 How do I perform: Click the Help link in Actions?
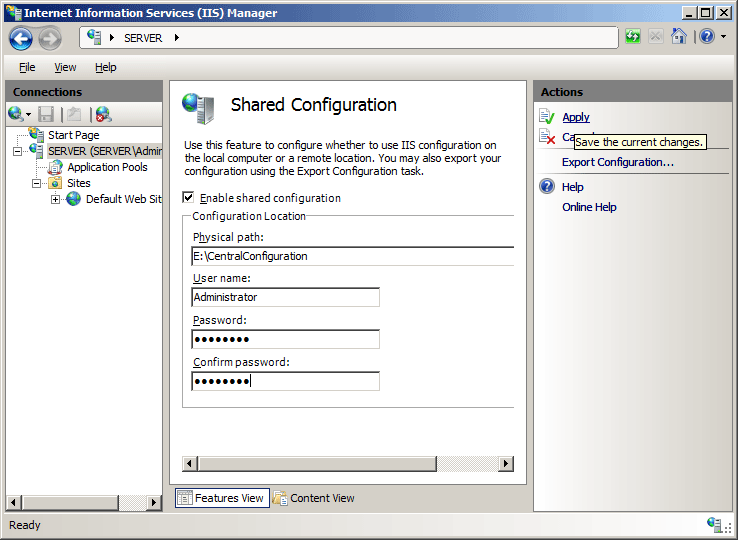(x=572, y=187)
